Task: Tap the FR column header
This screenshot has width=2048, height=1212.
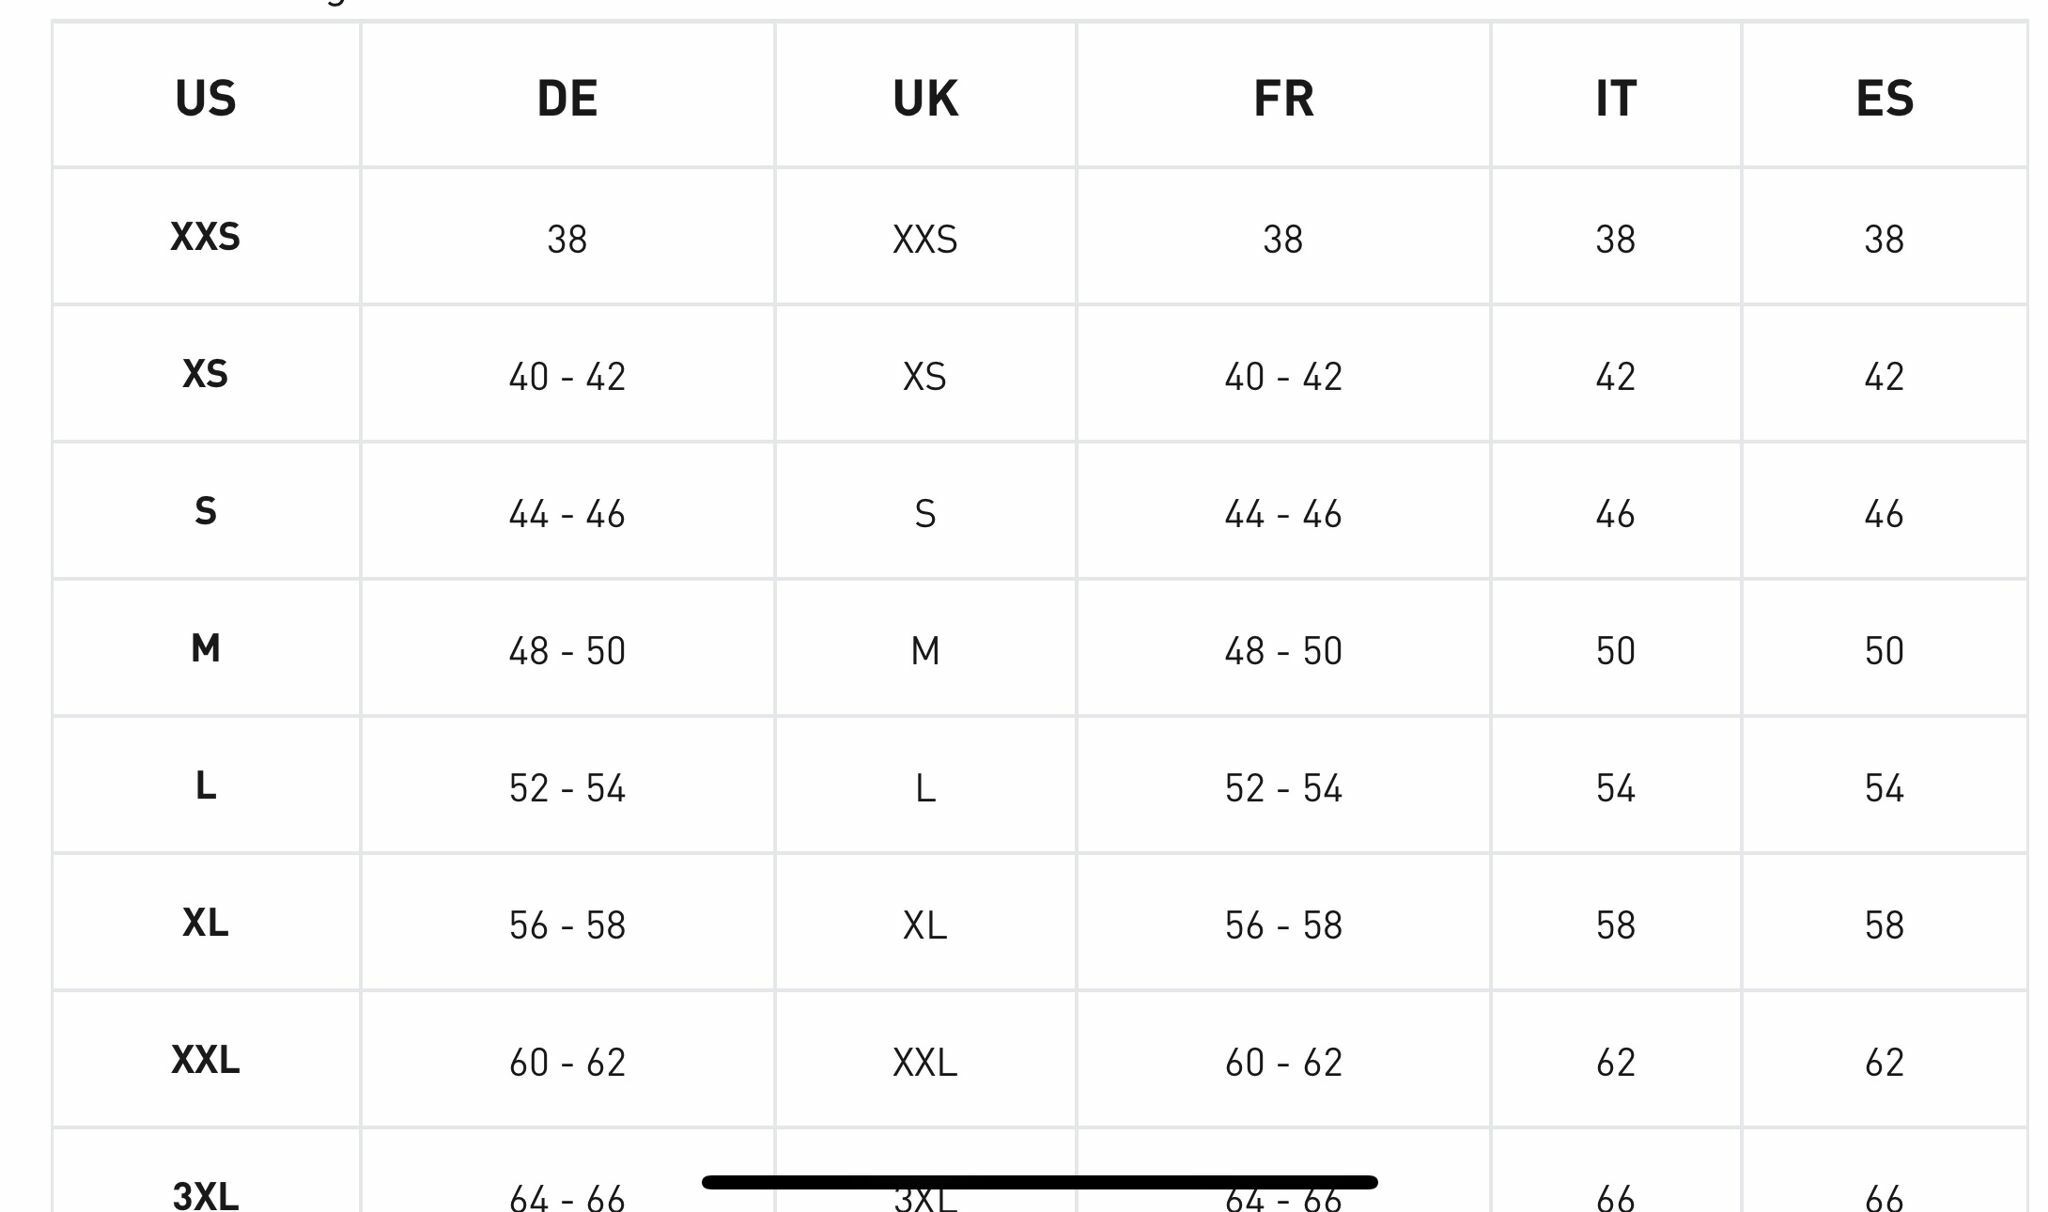Action: [1283, 98]
